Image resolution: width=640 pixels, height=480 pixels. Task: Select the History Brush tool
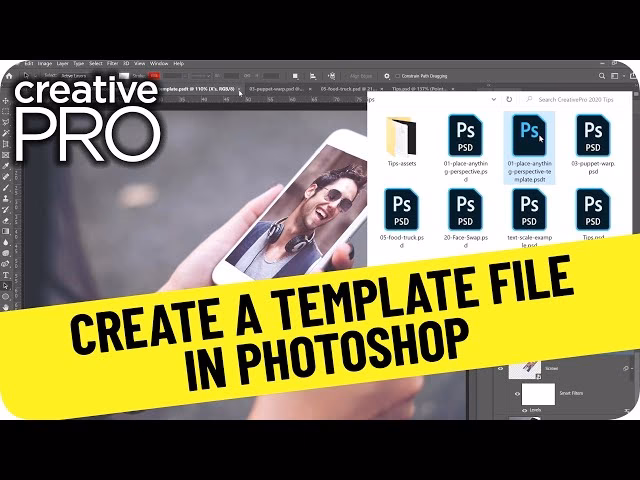[6, 210]
